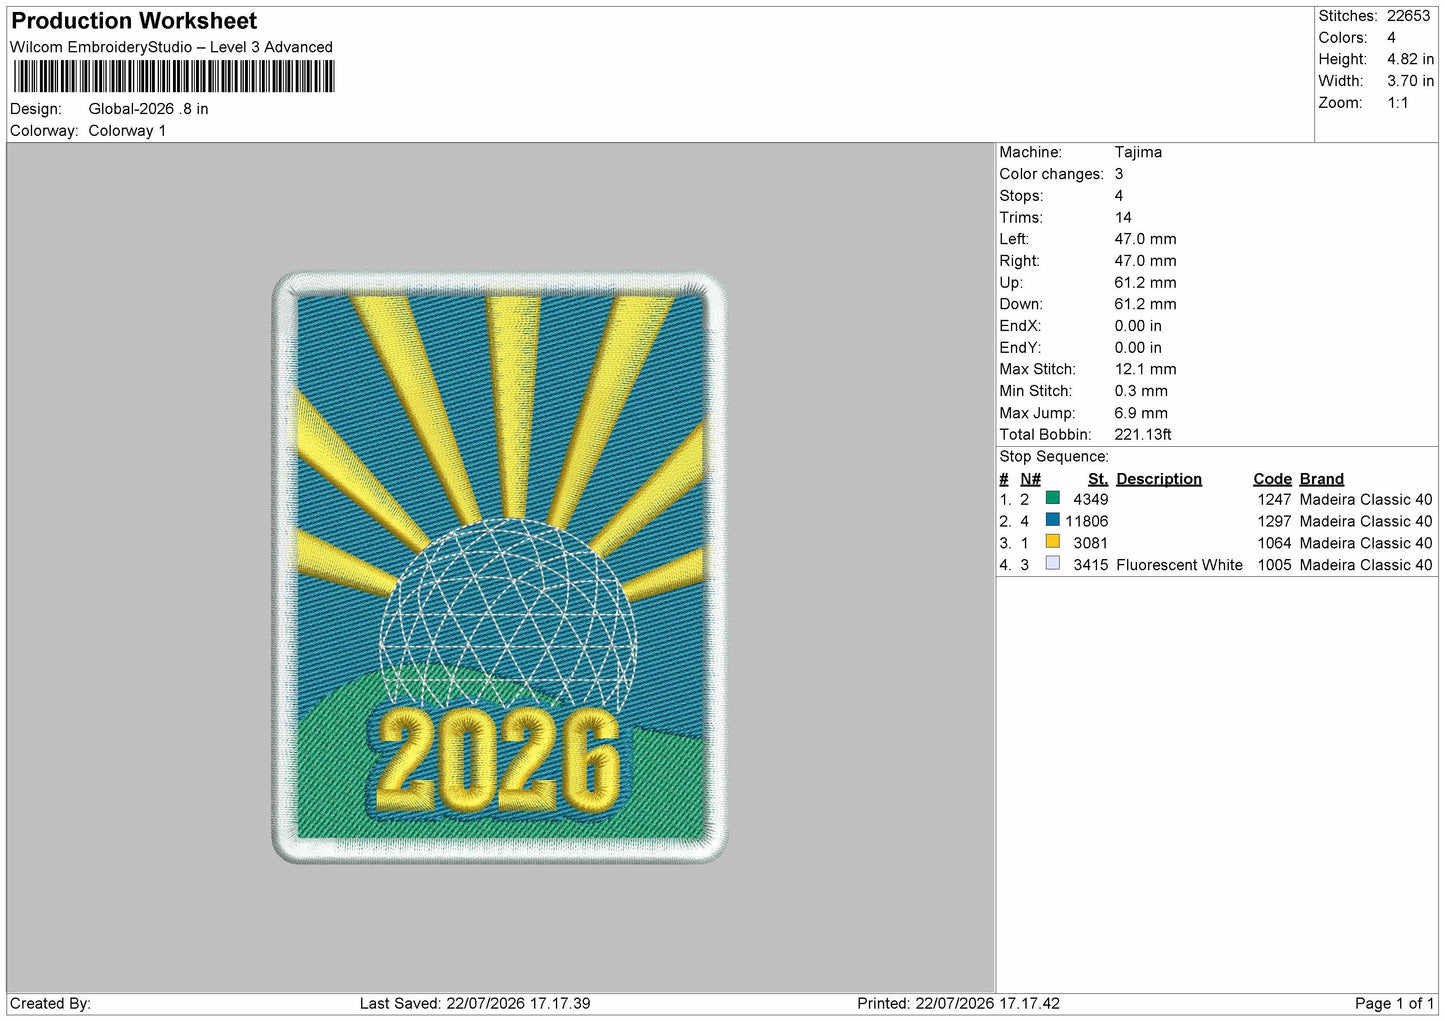1445x1021 pixels.
Task: Click the EndX value 0.00 in
Action: tap(1138, 326)
